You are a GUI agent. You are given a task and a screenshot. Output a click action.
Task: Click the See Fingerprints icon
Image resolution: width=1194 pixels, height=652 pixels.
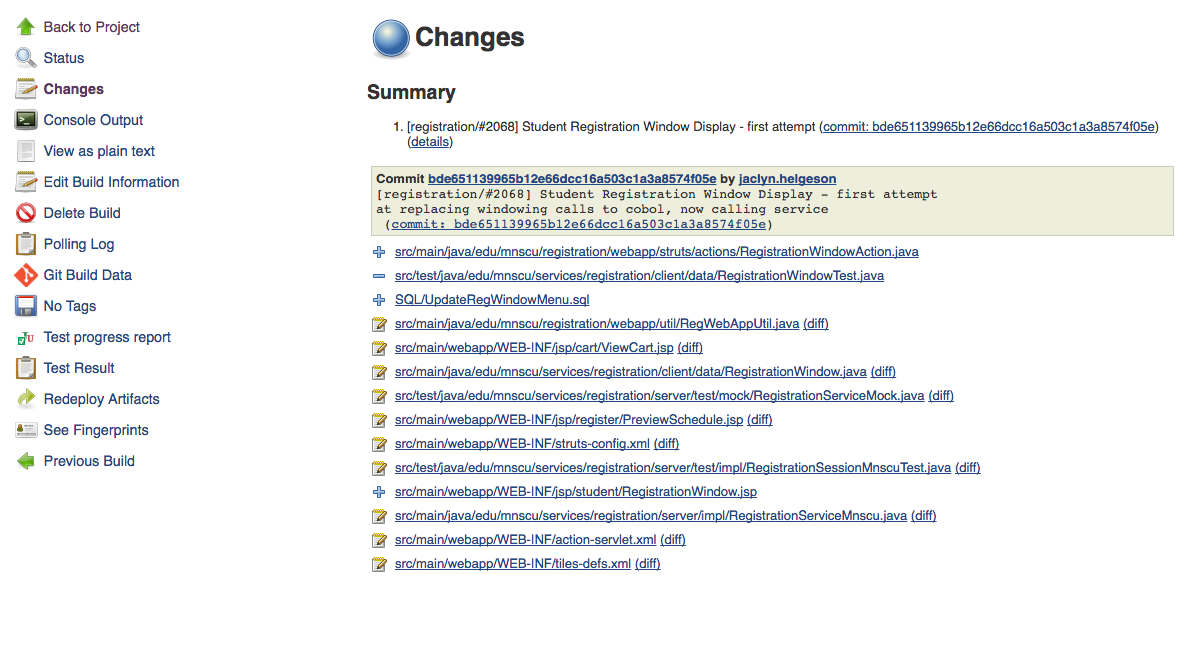[x=26, y=430]
